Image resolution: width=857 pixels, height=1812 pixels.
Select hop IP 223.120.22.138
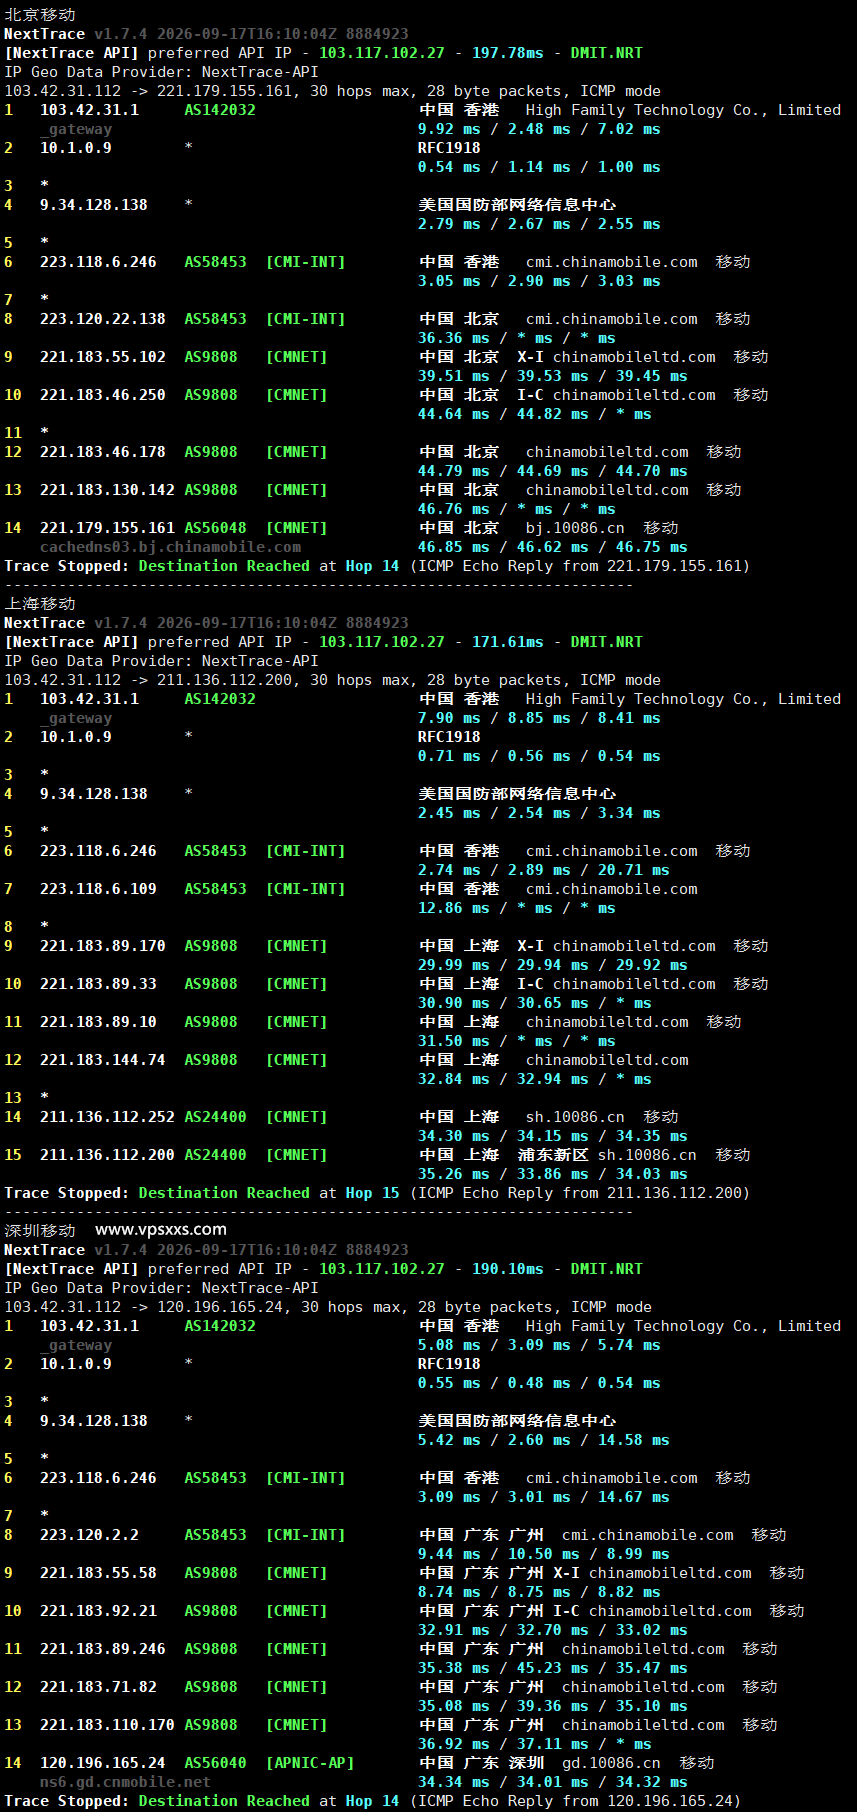pos(103,319)
